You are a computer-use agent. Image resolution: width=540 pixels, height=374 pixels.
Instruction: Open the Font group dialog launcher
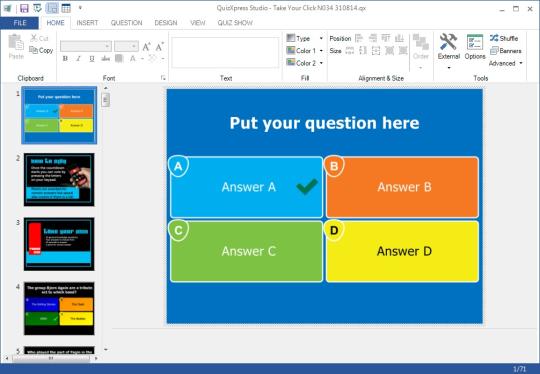tap(163, 78)
